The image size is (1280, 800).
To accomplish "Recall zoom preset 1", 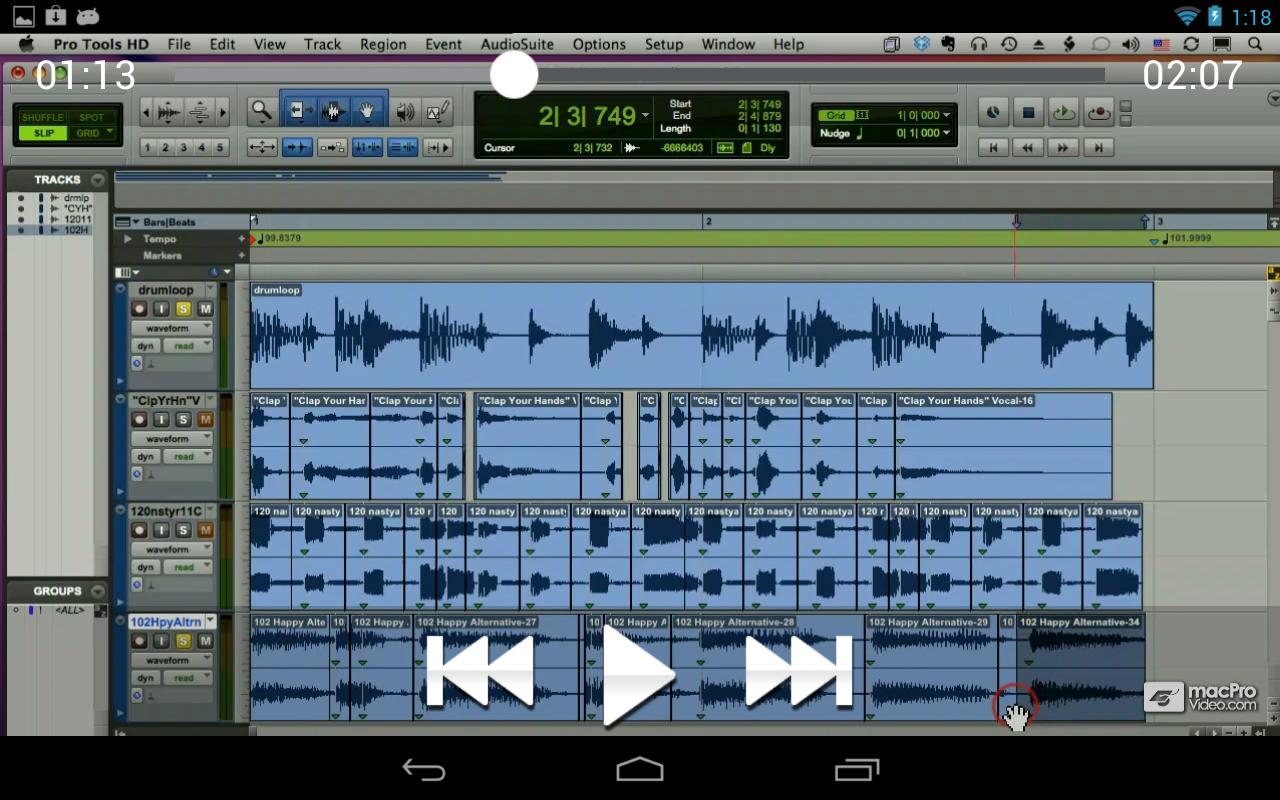I will coord(147,148).
